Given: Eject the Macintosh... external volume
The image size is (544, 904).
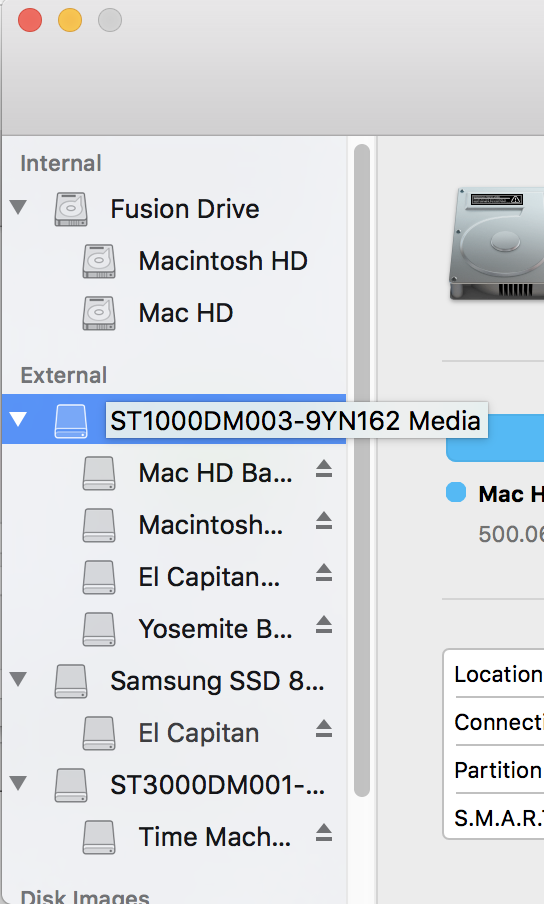Looking at the screenshot, I should 324,521.
